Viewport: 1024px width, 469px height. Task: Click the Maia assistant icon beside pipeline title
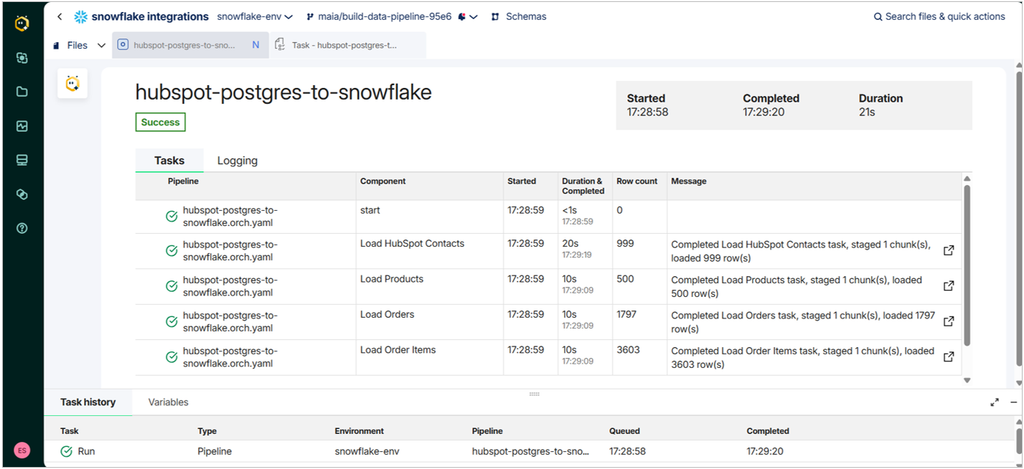point(72,84)
